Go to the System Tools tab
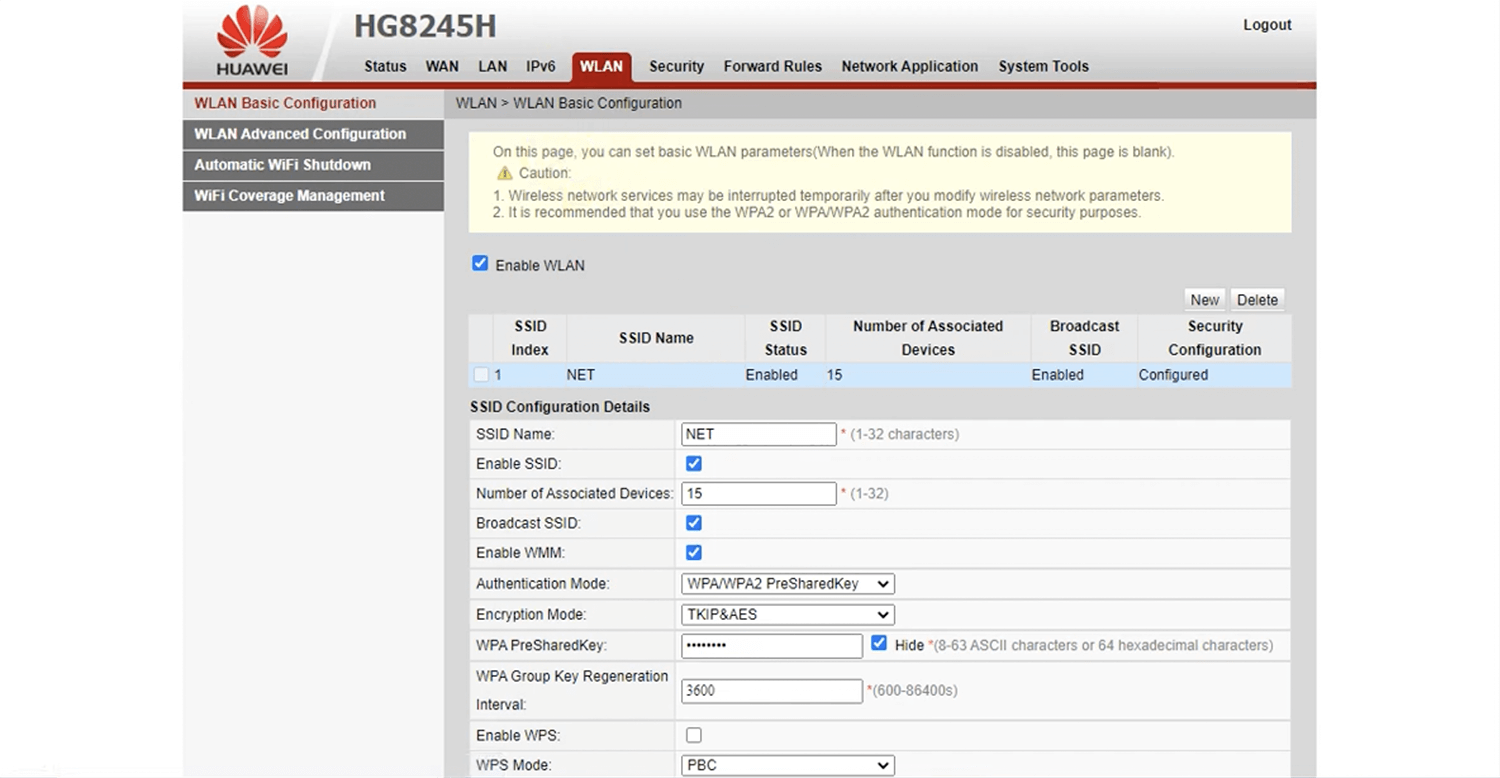 pyautogui.click(x=1043, y=67)
